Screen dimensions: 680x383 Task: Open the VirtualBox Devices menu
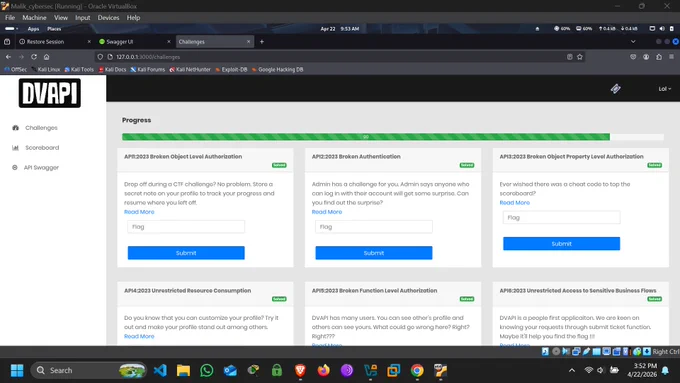point(108,18)
